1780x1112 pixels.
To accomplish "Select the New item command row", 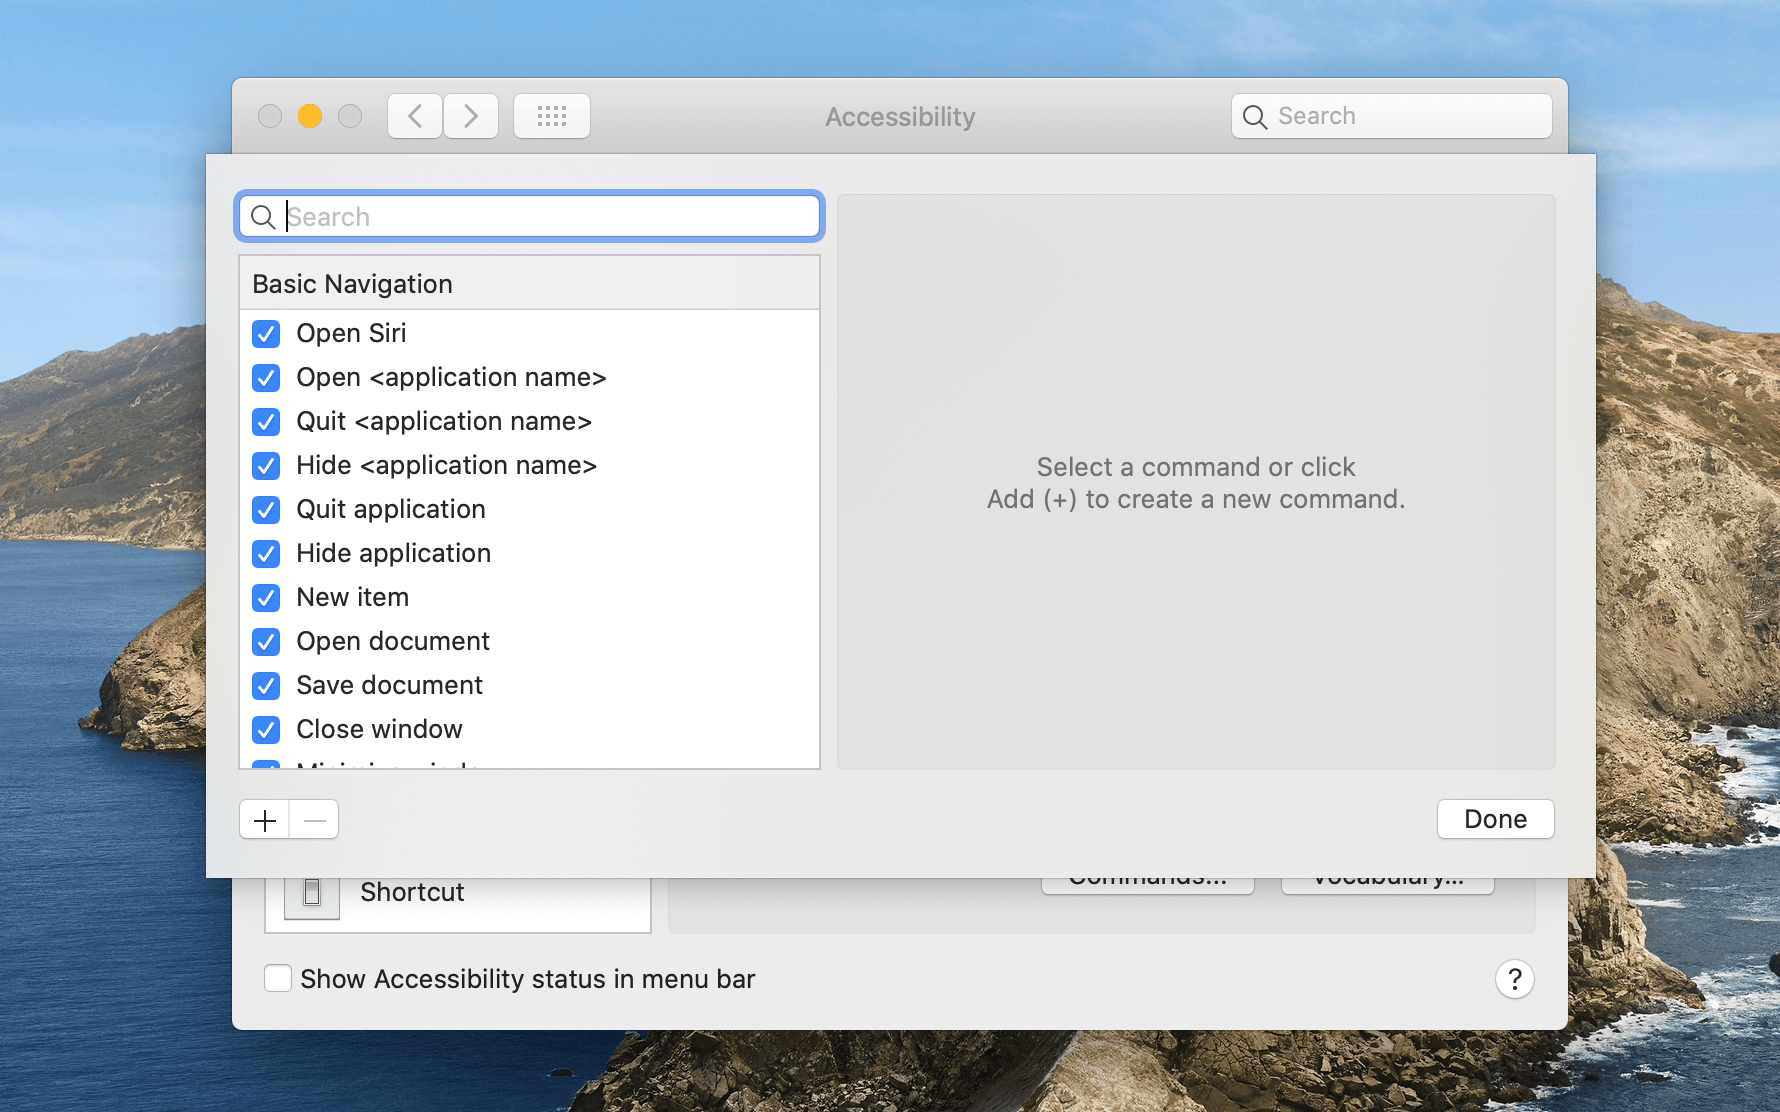I will (x=352, y=597).
